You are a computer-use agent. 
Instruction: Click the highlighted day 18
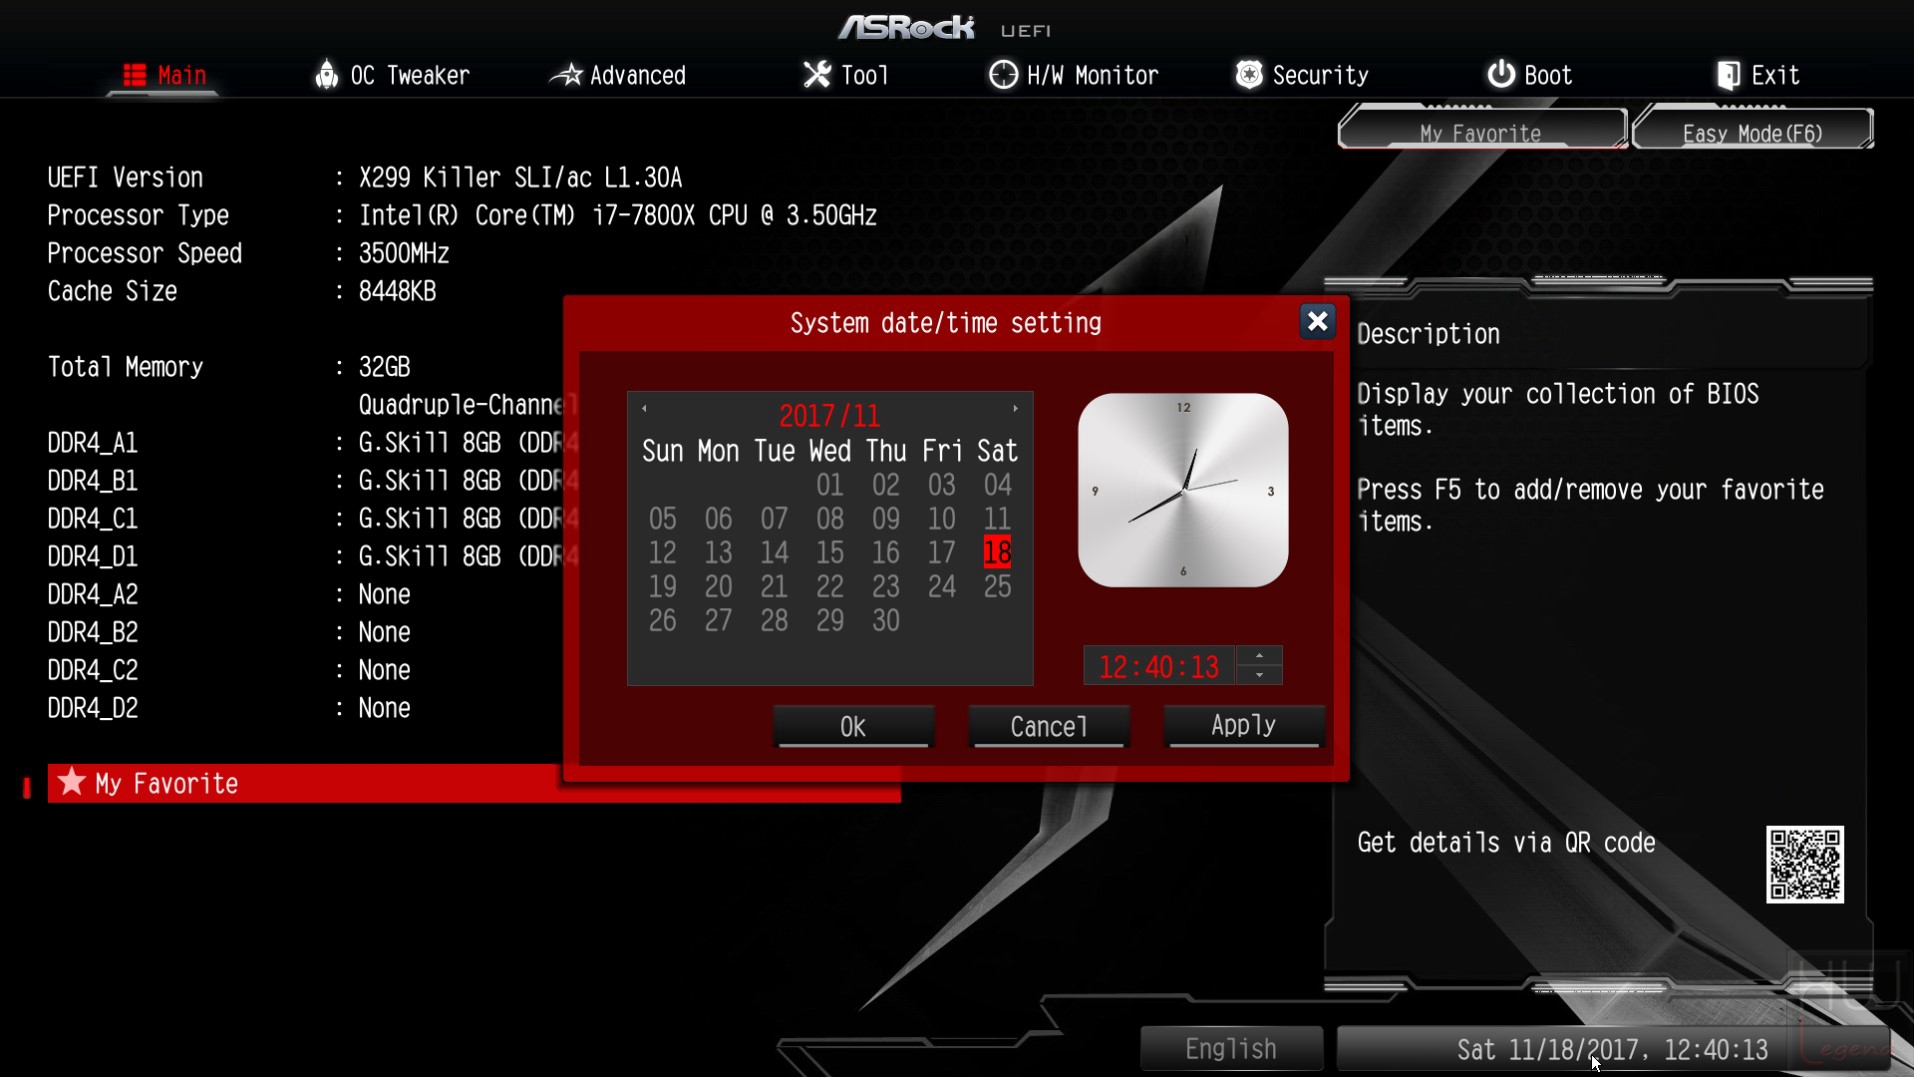pos(997,553)
